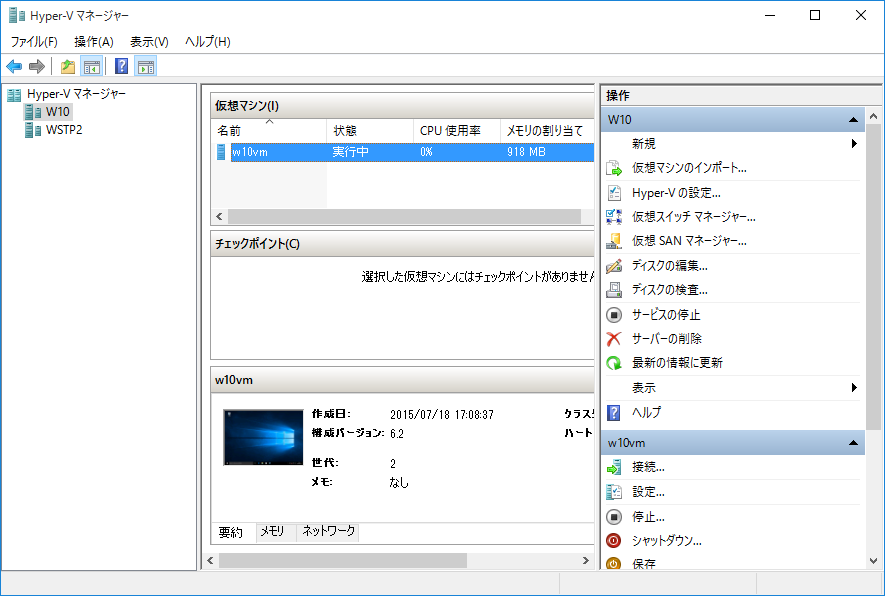The width and height of the screenshot is (885, 596).
Task: Toggle the console tree pane toolbar icon
Action: [x=91, y=67]
